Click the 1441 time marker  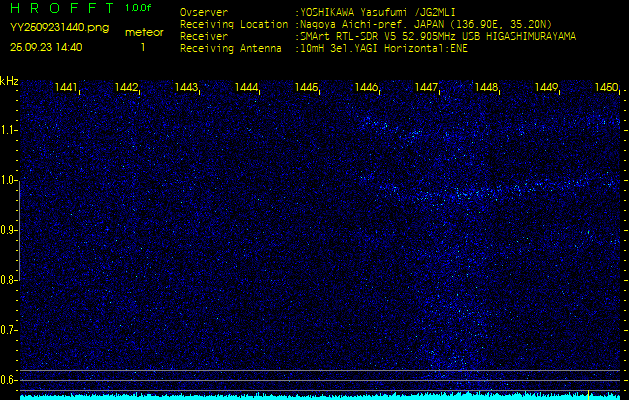pos(67,88)
